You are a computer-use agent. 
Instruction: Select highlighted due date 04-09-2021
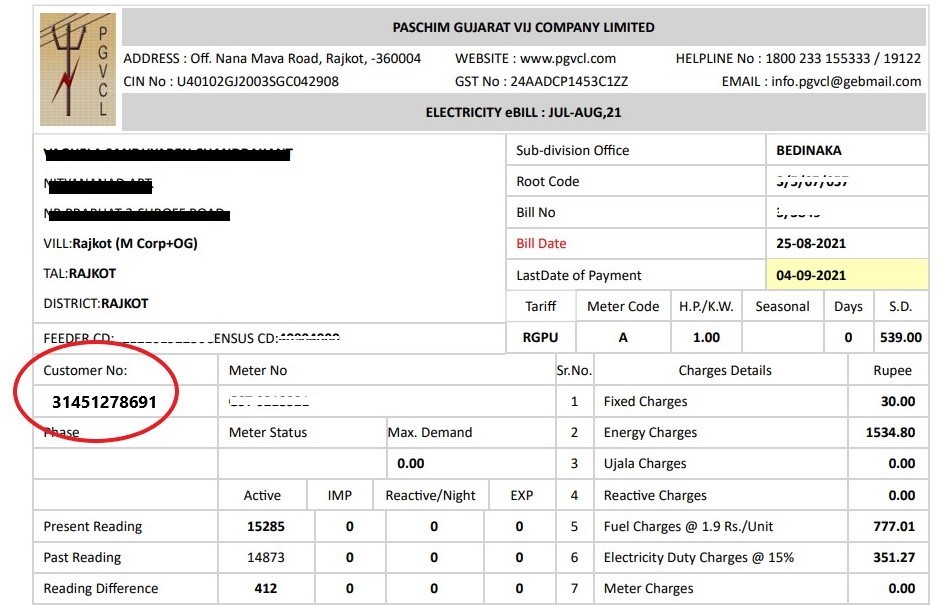811,275
